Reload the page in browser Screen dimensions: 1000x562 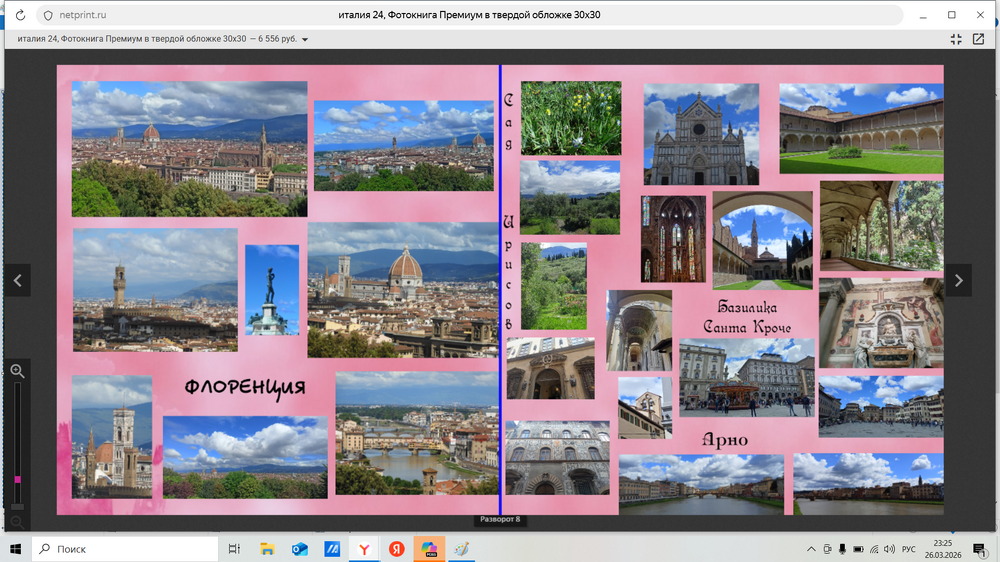coord(20,15)
